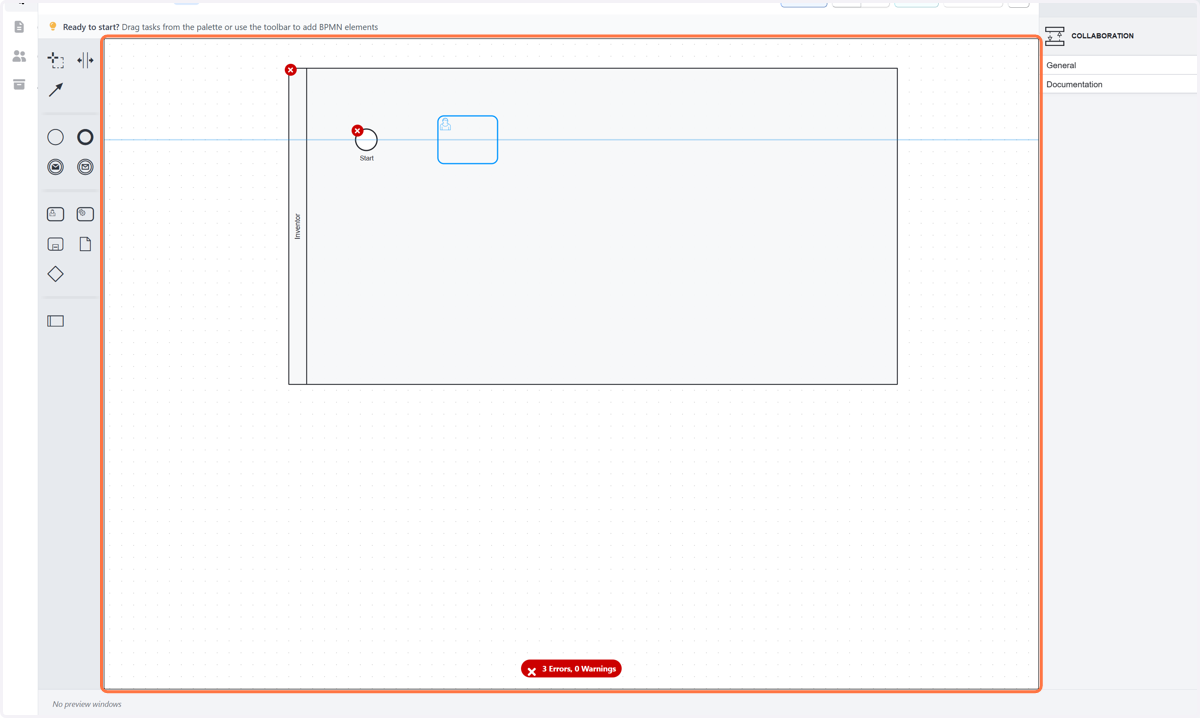
Task: Click the lightbulb hint icon
Action: pos(53,27)
